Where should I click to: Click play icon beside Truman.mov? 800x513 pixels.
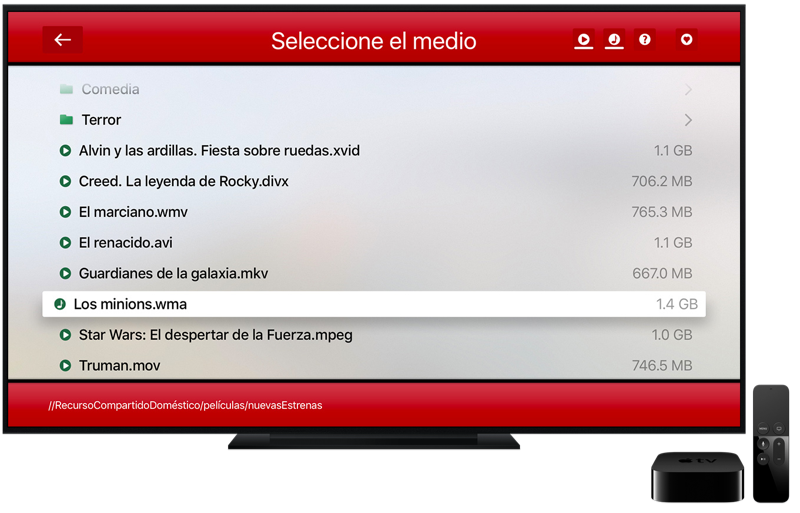pos(66,366)
